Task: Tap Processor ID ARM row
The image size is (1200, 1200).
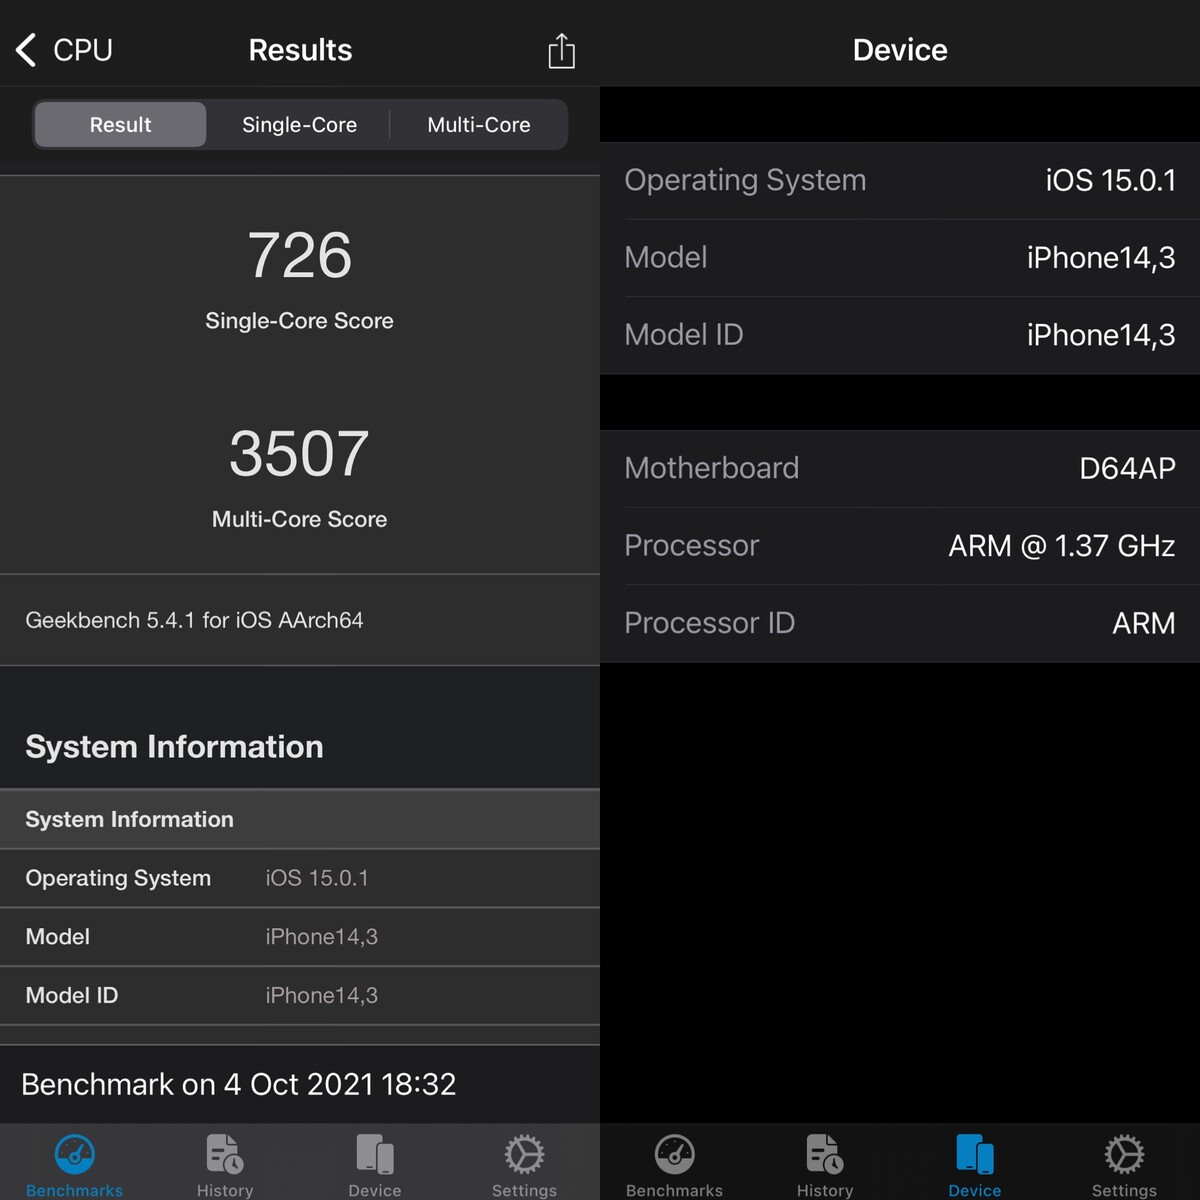Action: 900,623
